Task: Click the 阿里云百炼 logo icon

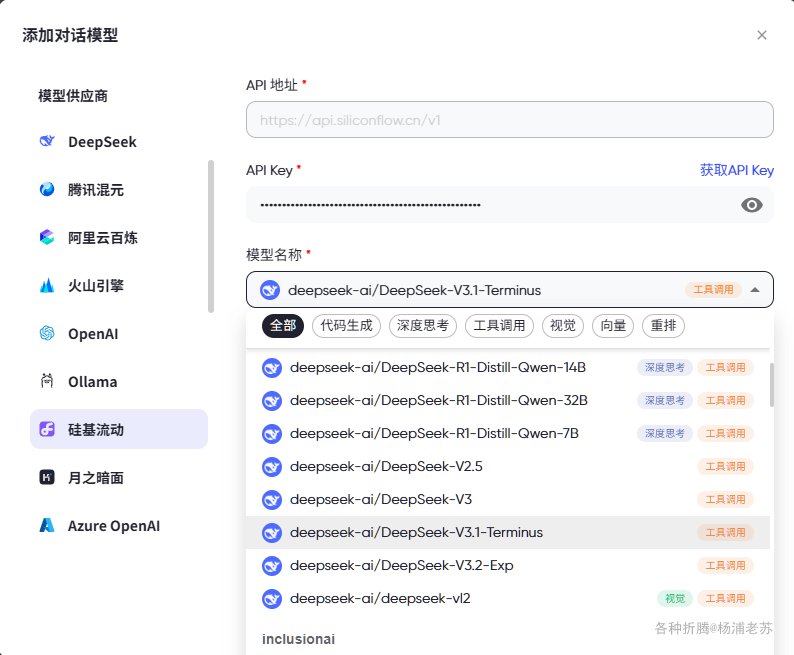Action: pyautogui.click(x=47, y=237)
